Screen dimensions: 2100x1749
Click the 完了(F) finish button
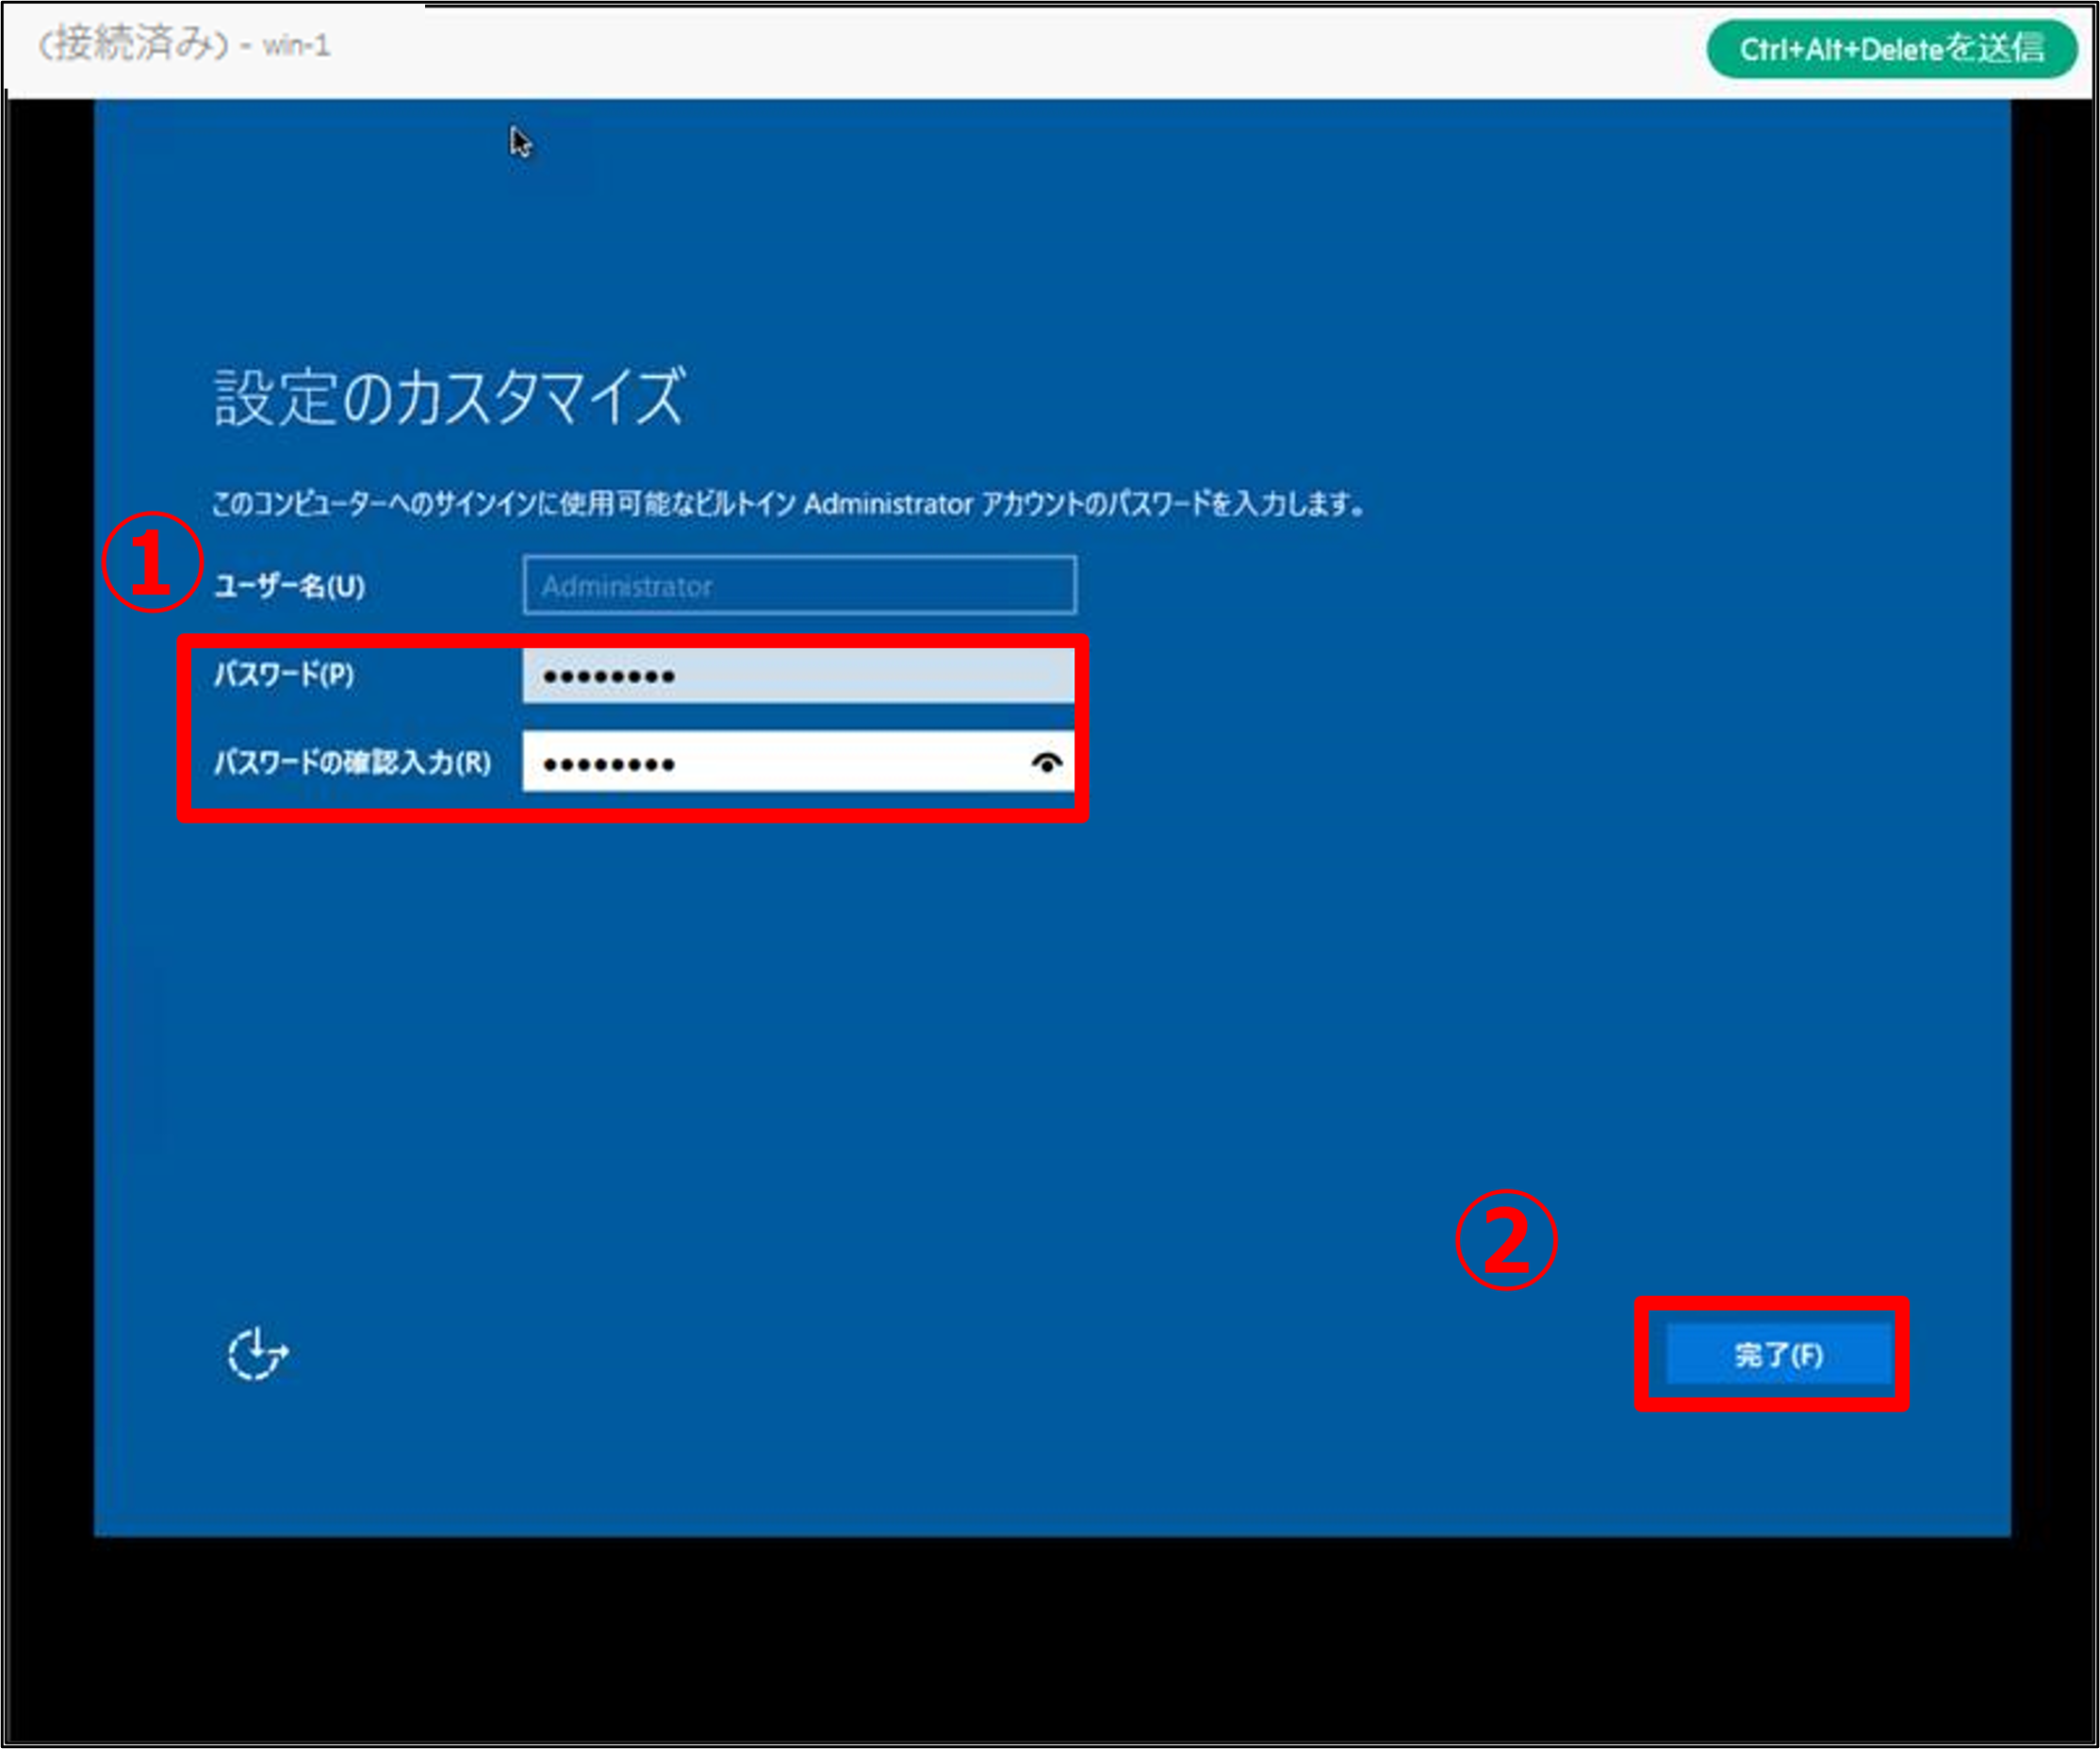pos(1778,1355)
